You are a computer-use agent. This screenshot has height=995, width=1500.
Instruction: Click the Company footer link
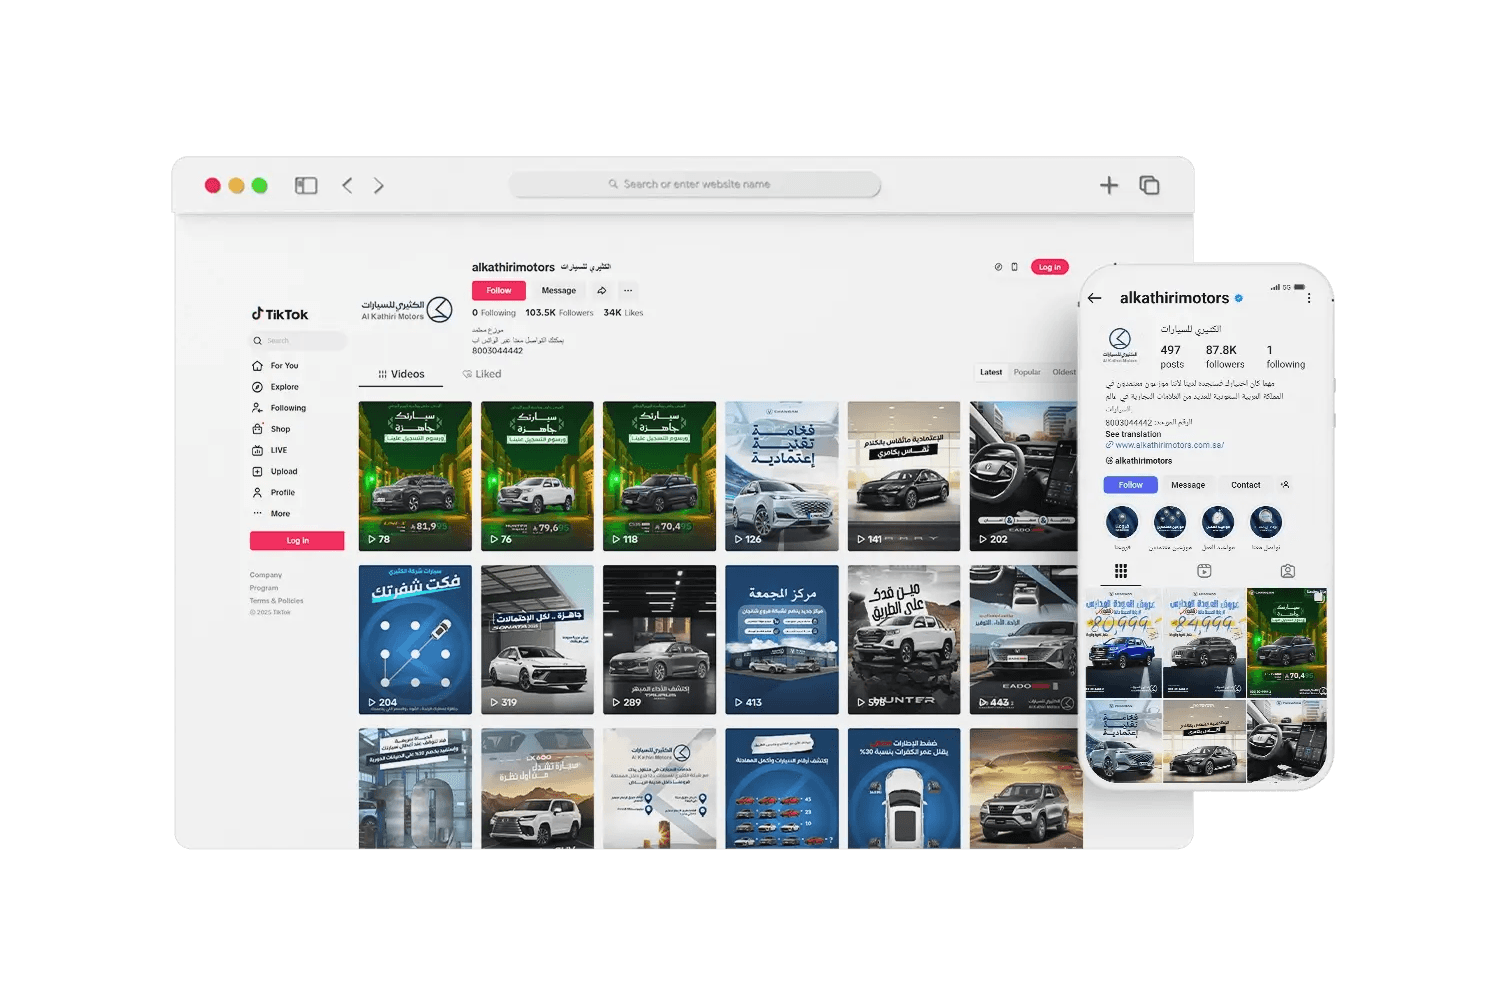[x=266, y=575]
